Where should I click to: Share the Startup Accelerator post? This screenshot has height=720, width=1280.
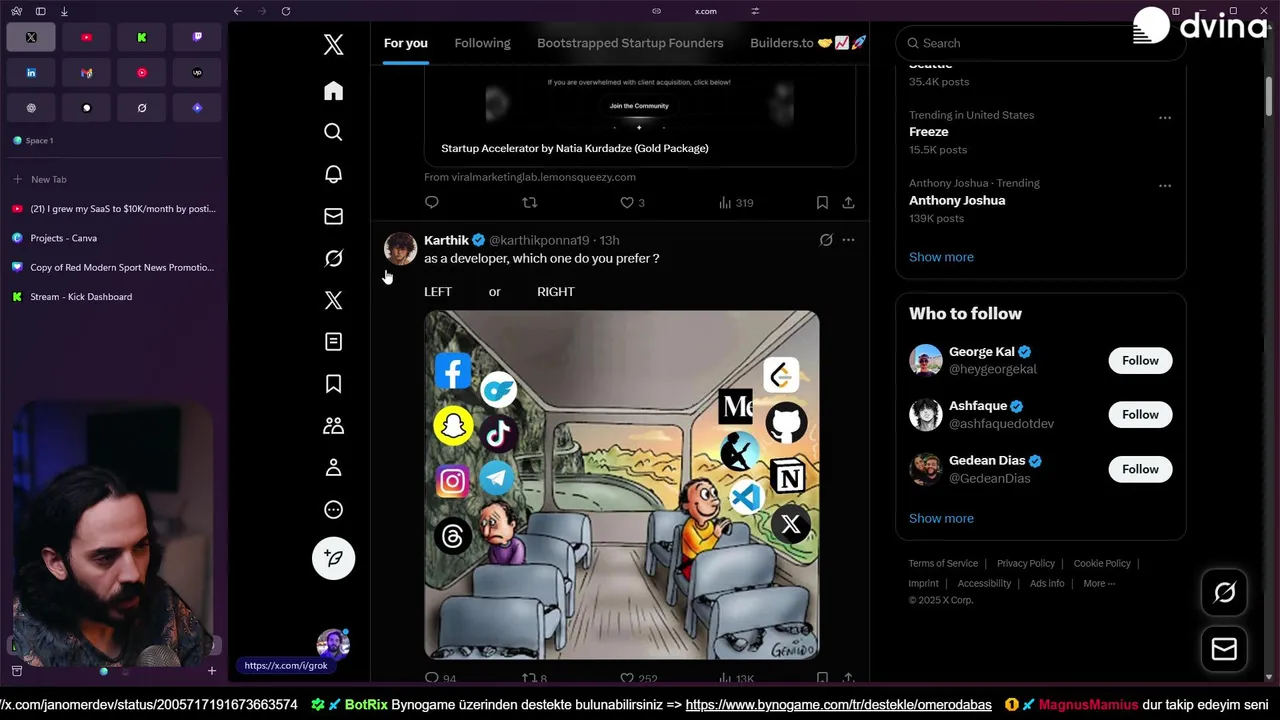(x=848, y=202)
